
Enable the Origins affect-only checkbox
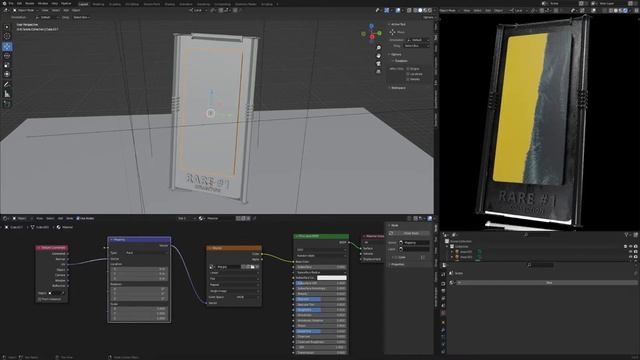[408, 69]
